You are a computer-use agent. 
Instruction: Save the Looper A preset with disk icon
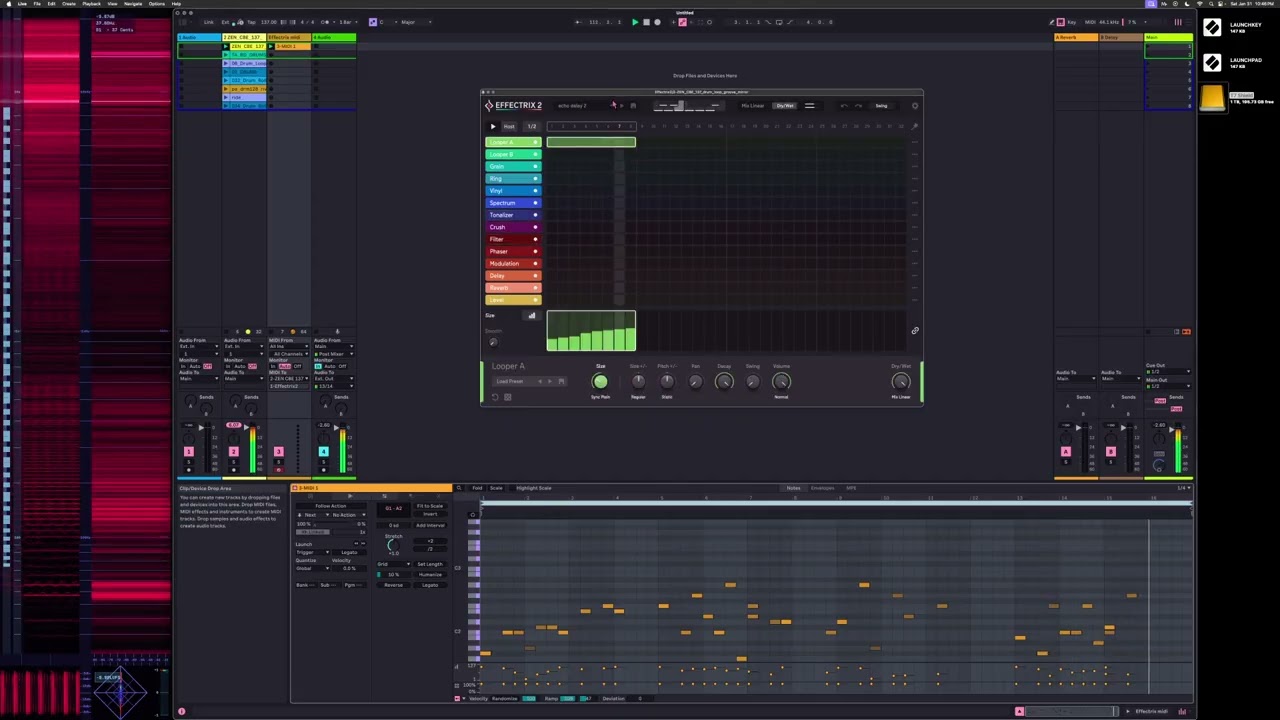coord(561,381)
